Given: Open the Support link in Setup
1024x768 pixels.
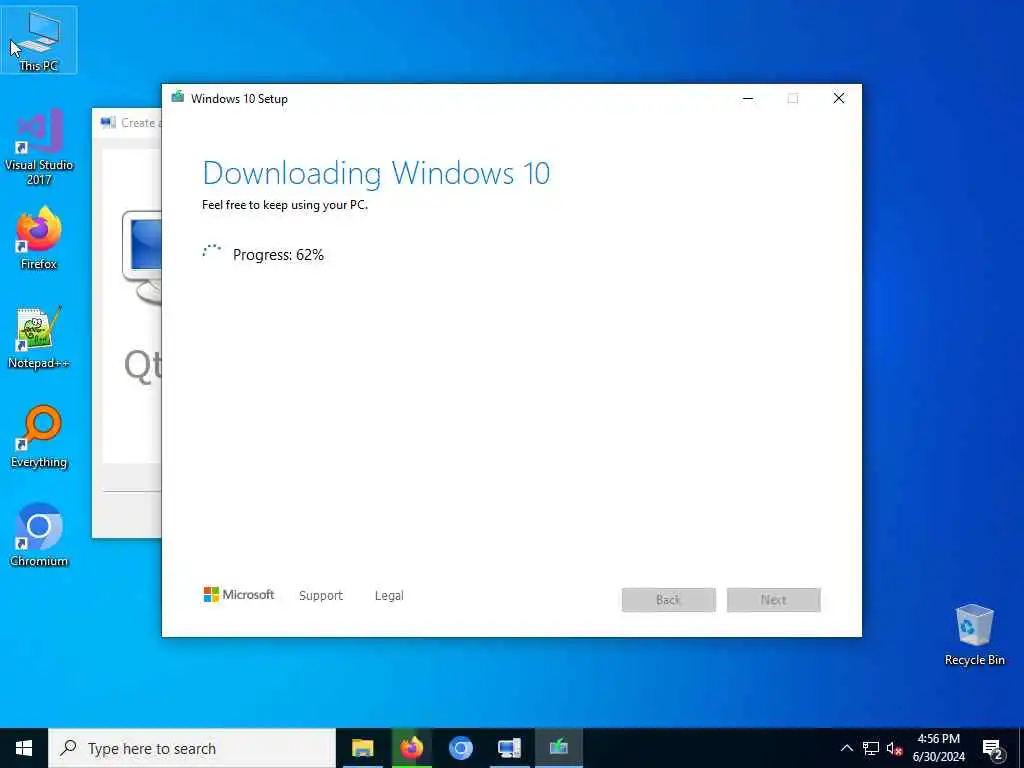Looking at the screenshot, I should tap(321, 596).
